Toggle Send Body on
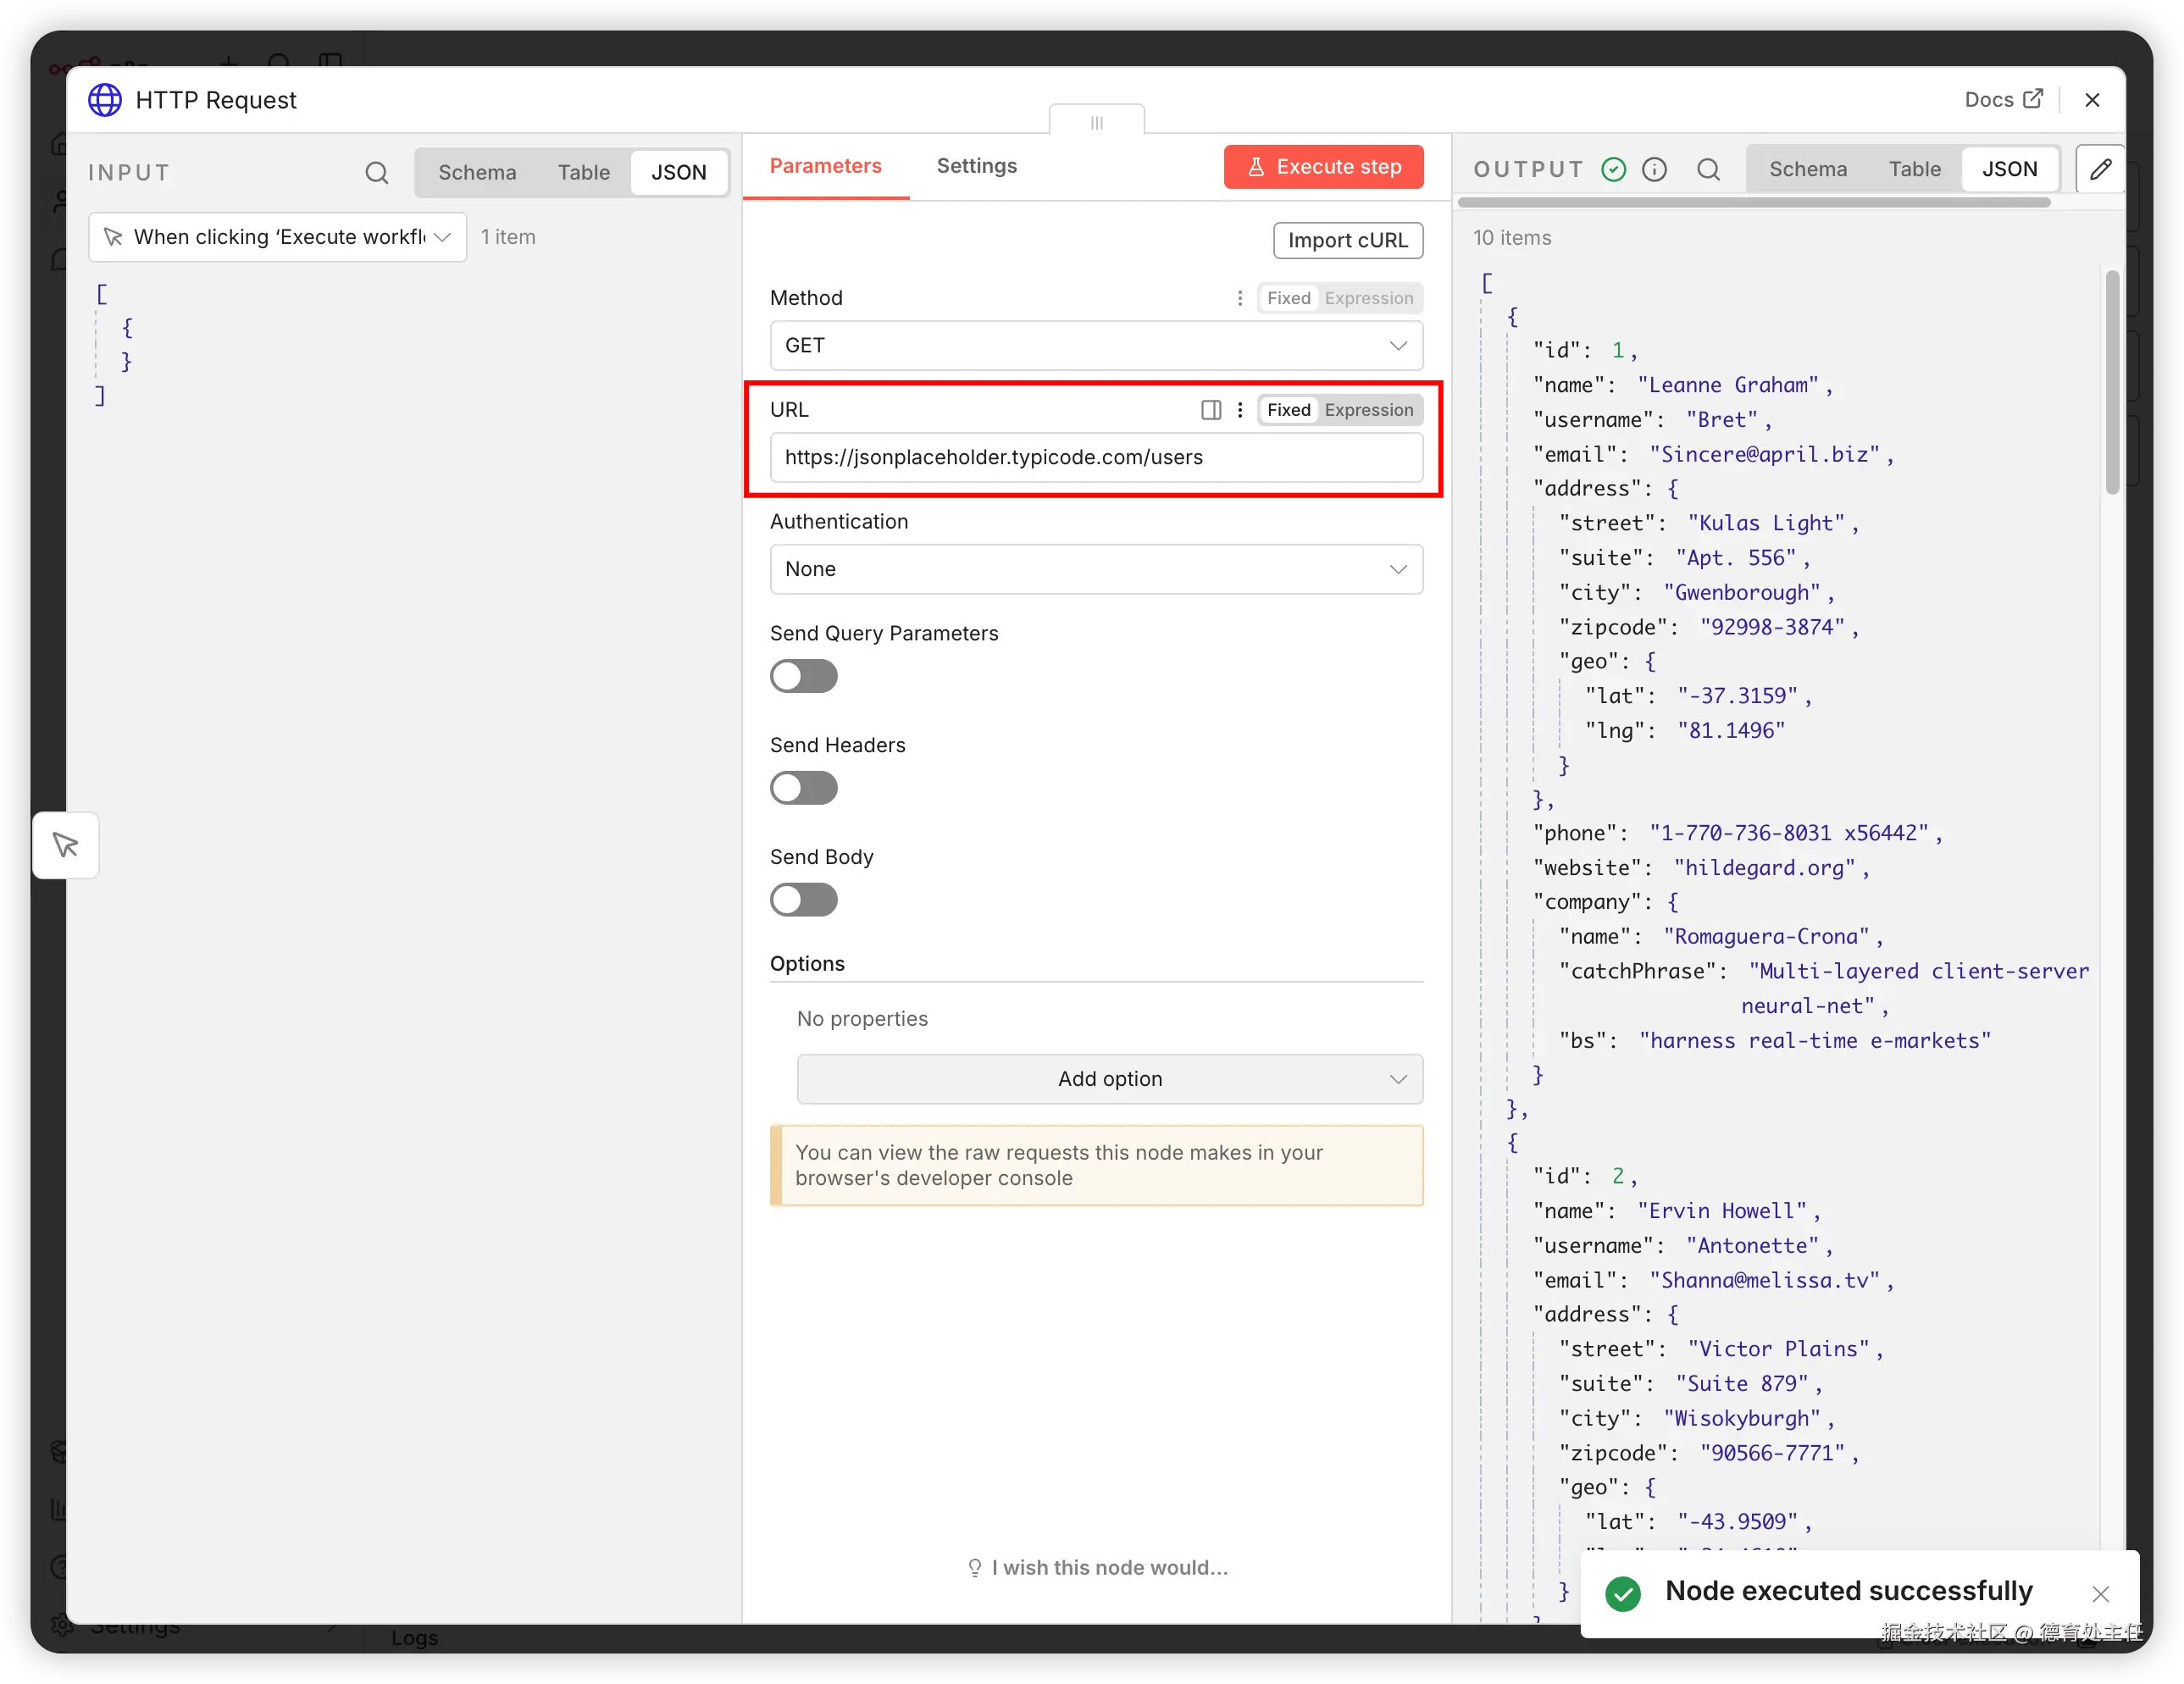The height and width of the screenshot is (1684, 2184). click(x=803, y=900)
